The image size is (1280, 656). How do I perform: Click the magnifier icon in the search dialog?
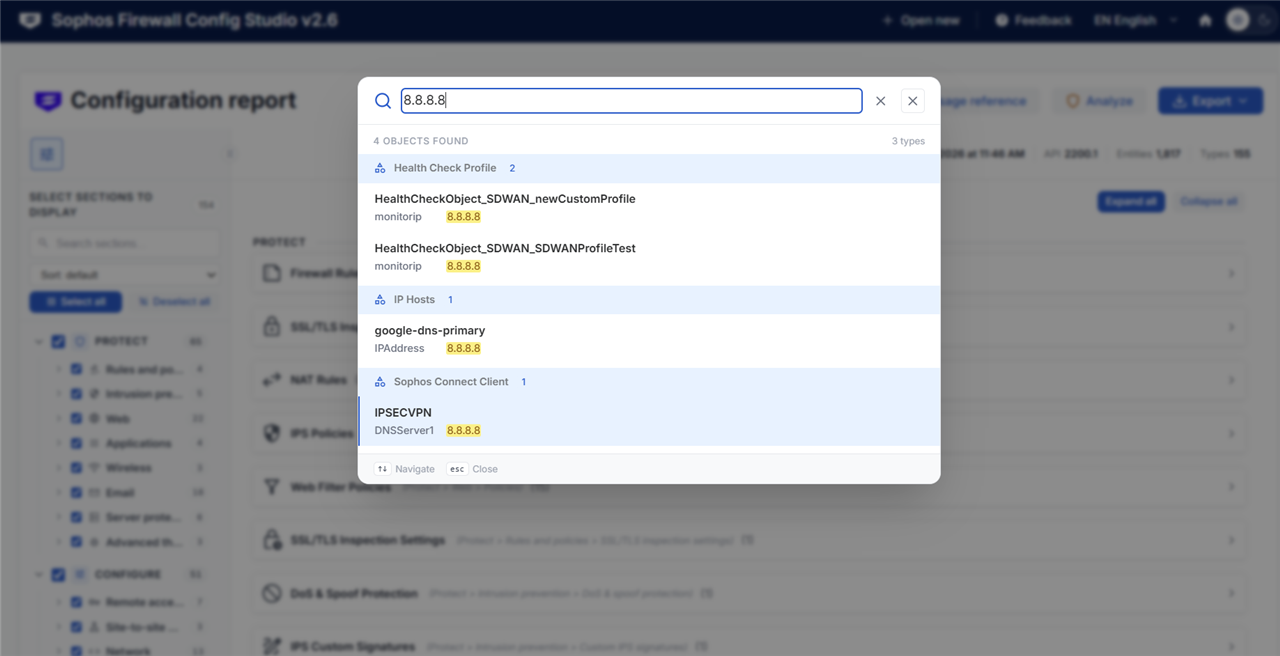coord(383,101)
